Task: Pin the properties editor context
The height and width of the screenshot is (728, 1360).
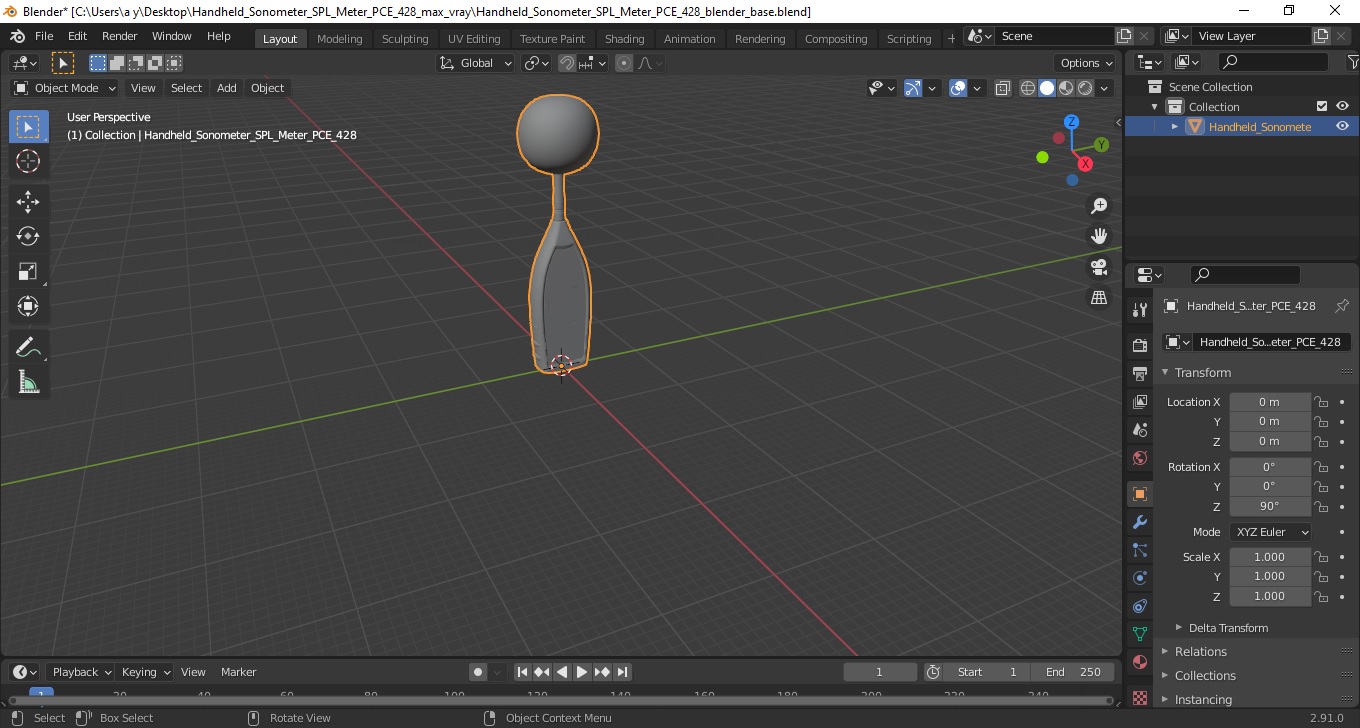Action: pos(1342,306)
